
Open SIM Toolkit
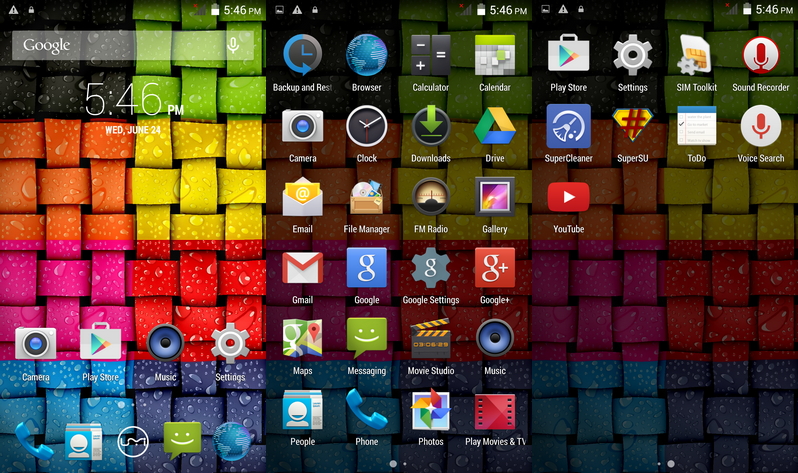pyautogui.click(x=696, y=55)
